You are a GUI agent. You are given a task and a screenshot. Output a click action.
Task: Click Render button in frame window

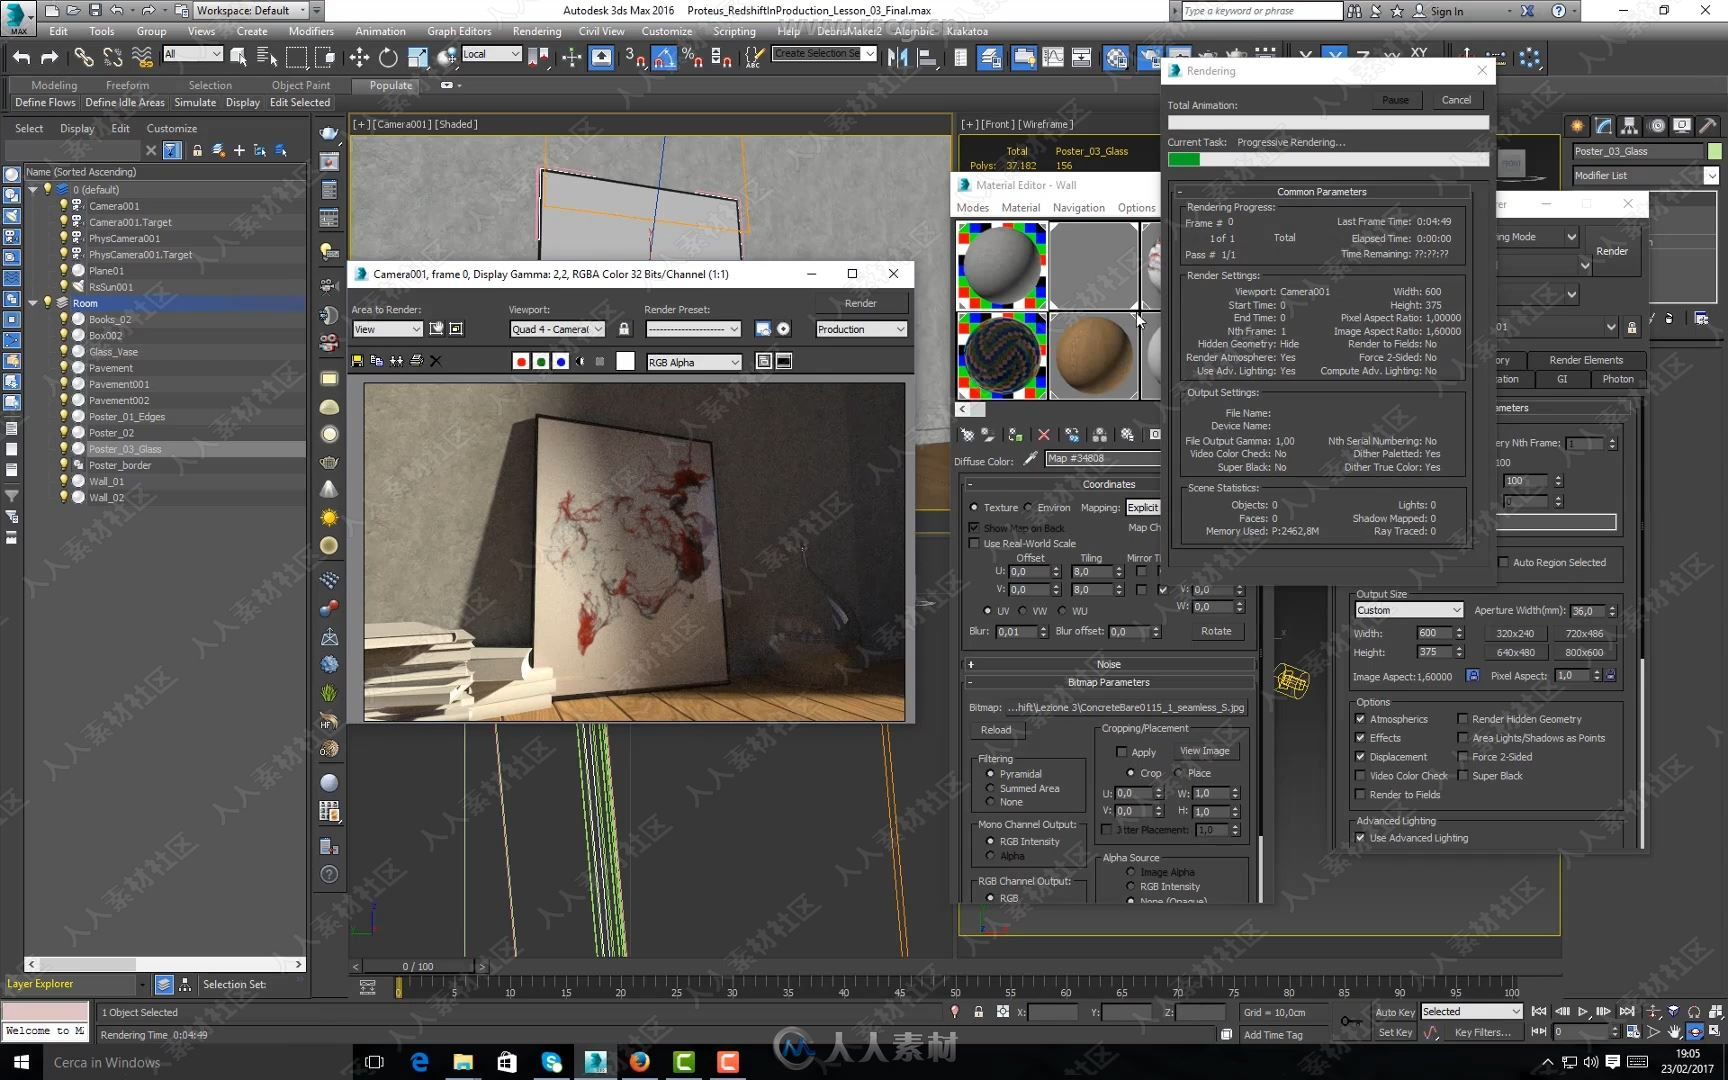point(860,303)
